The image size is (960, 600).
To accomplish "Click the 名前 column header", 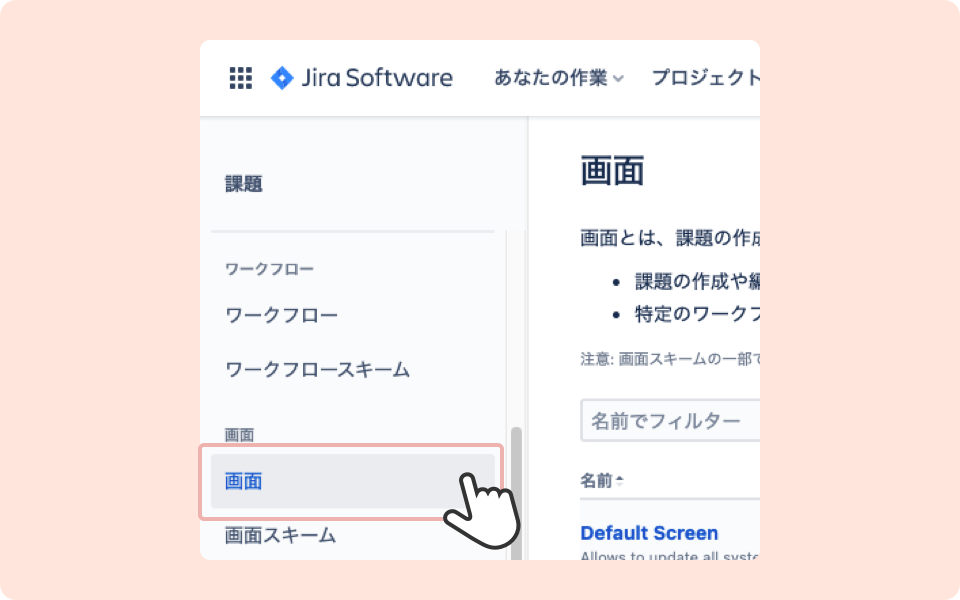I will pyautogui.click(x=596, y=481).
